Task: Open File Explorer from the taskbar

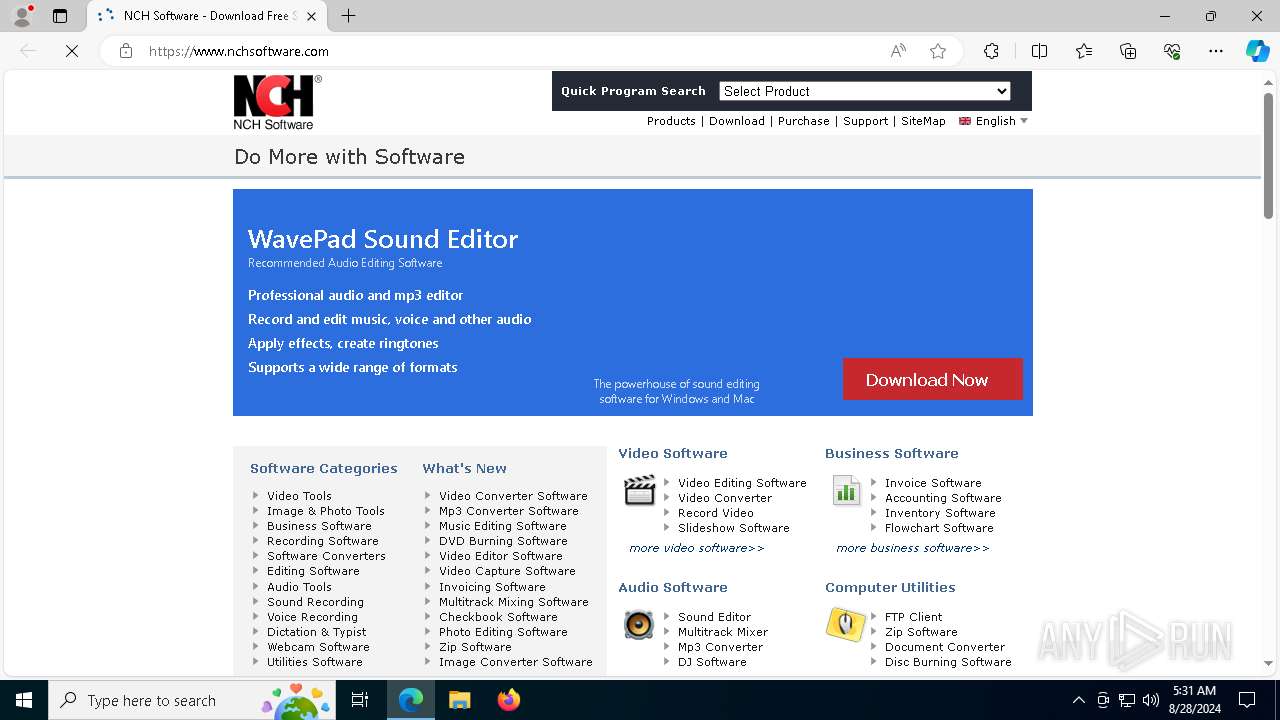Action: (x=459, y=700)
